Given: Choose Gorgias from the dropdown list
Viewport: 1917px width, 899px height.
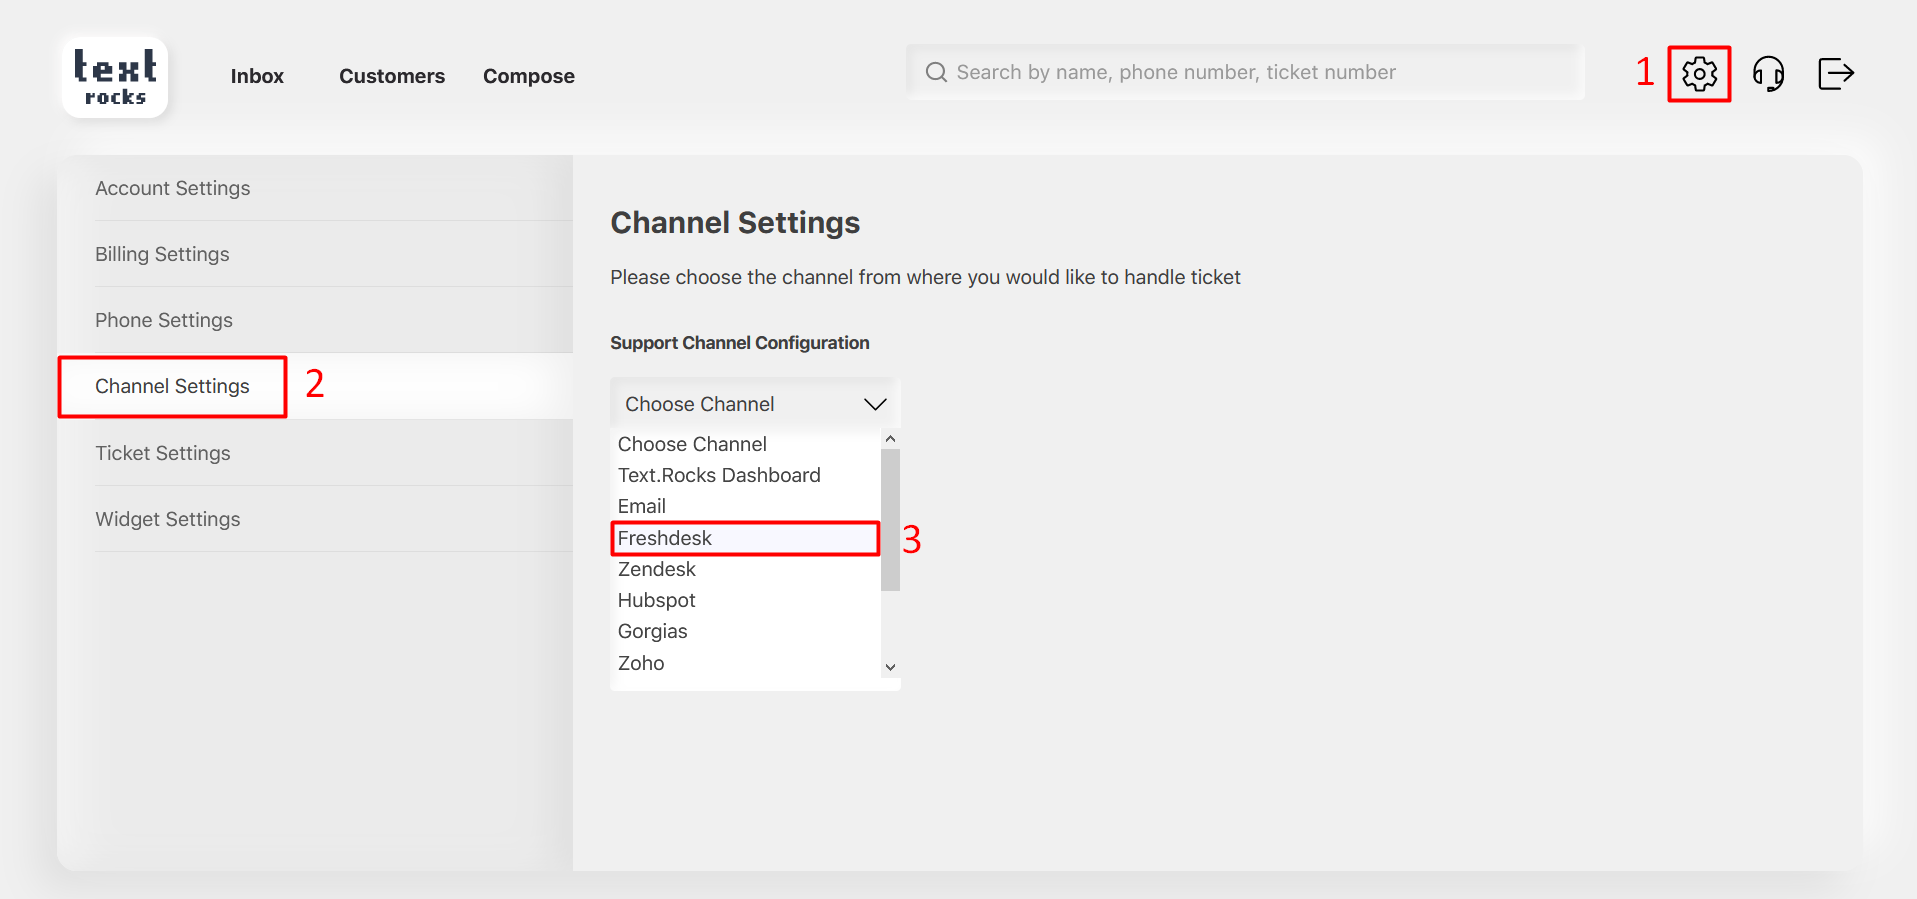Looking at the screenshot, I should [653, 631].
